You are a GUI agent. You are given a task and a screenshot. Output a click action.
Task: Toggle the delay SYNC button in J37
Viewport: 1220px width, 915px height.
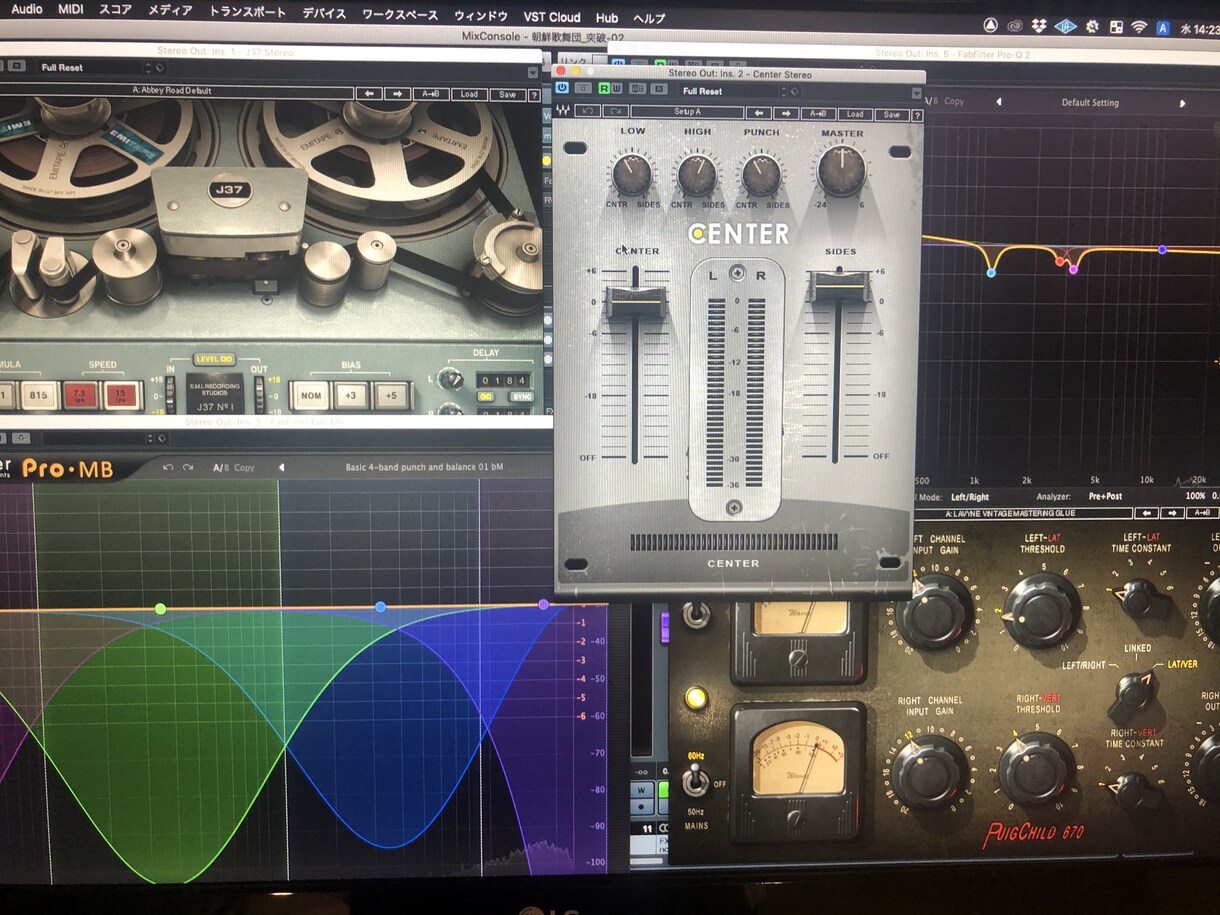[519, 396]
